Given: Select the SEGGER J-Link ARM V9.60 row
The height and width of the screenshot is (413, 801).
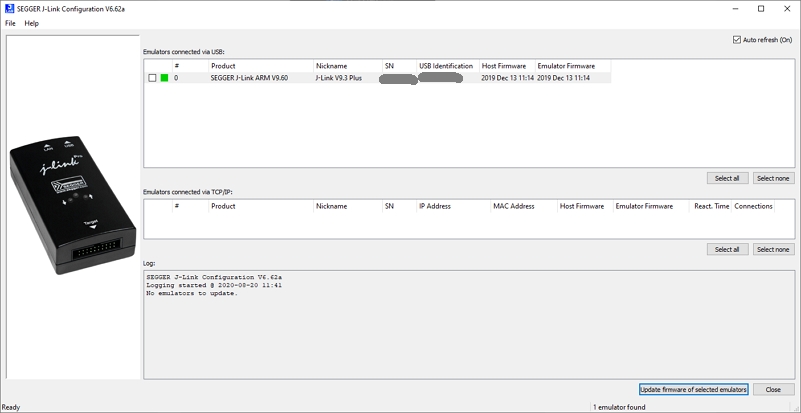Looking at the screenshot, I should tap(249, 78).
